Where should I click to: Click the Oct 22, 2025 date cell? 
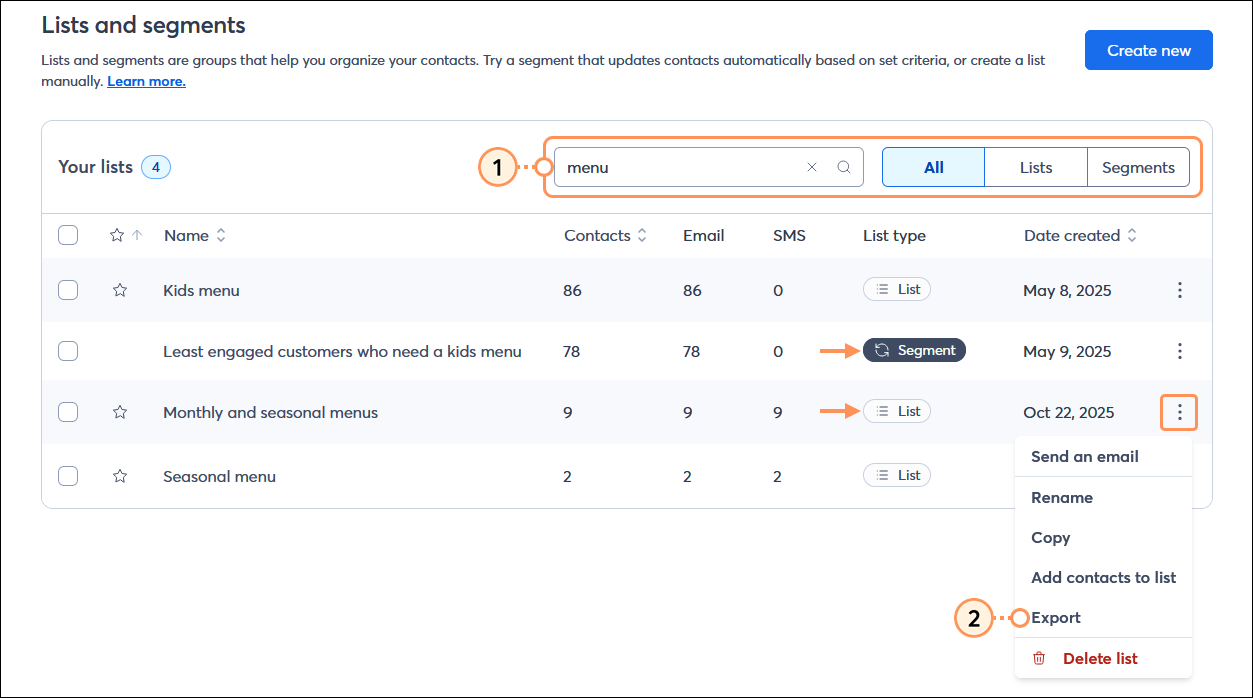tap(1069, 412)
